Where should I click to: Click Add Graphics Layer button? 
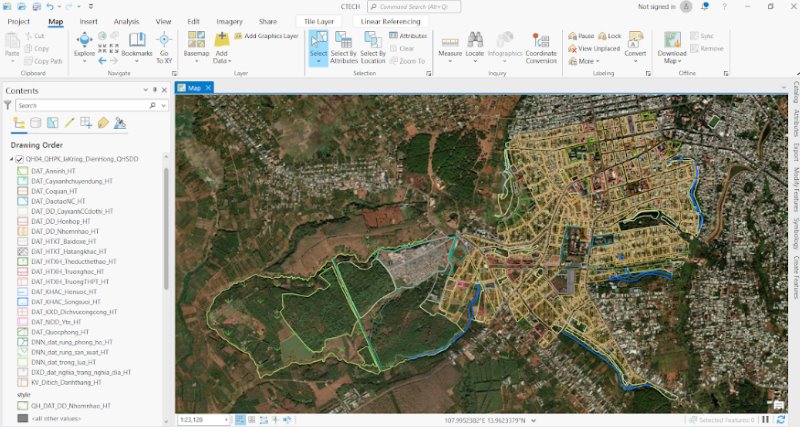(x=266, y=36)
